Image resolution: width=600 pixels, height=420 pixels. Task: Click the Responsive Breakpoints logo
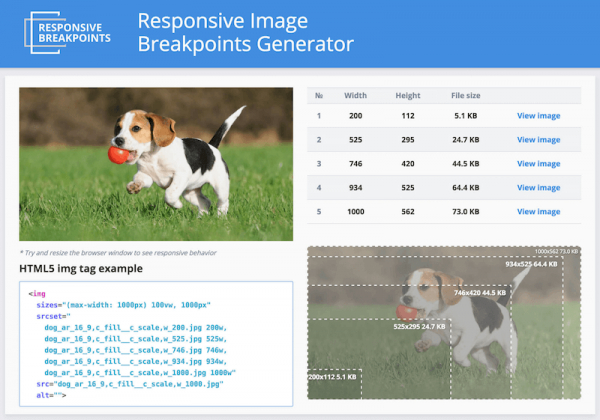click(70, 32)
